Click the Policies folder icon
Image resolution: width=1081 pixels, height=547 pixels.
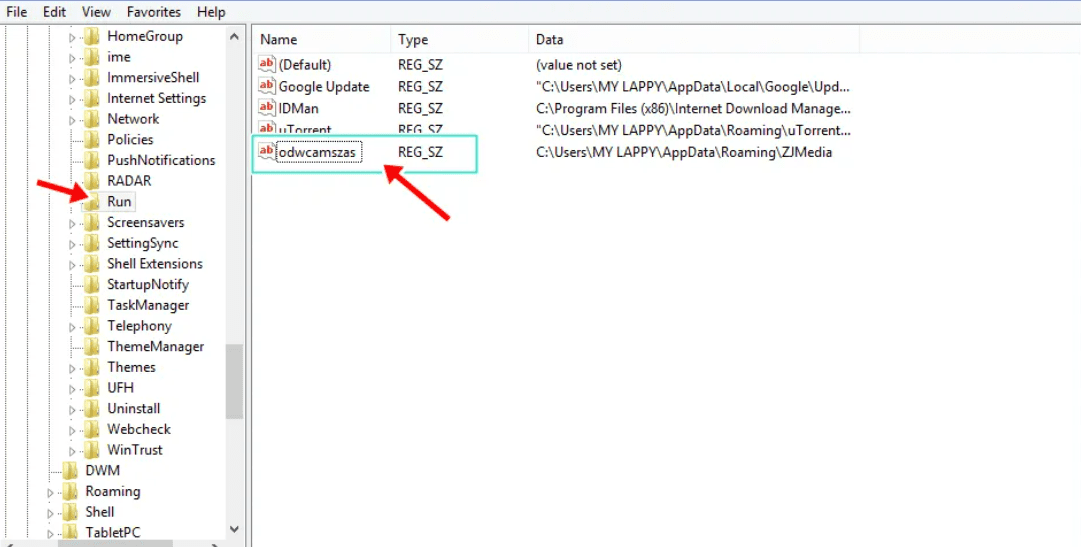coord(92,139)
